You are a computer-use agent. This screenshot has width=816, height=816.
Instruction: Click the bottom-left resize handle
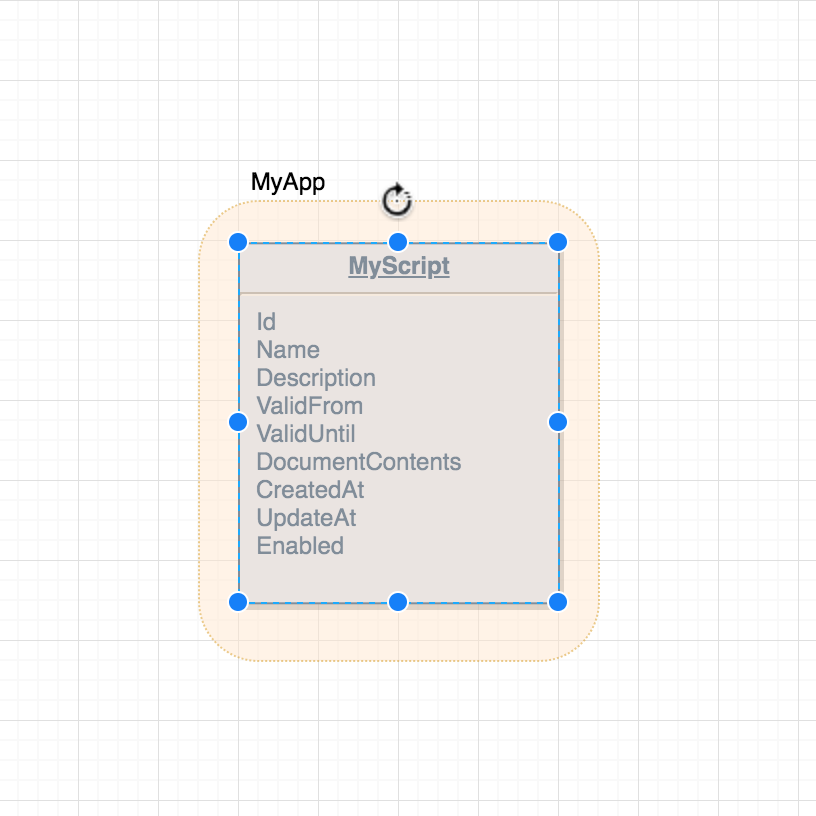pos(238,601)
